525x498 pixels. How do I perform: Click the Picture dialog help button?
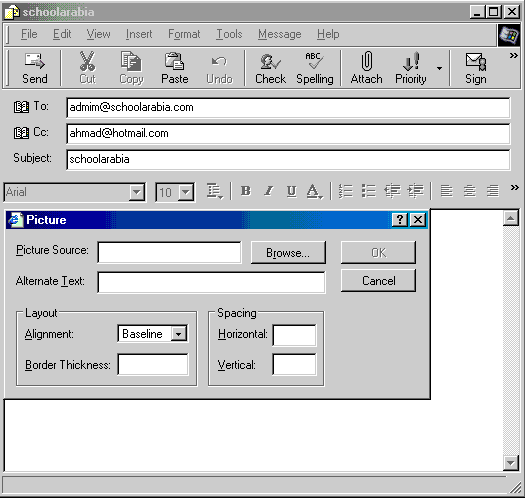[x=400, y=220]
